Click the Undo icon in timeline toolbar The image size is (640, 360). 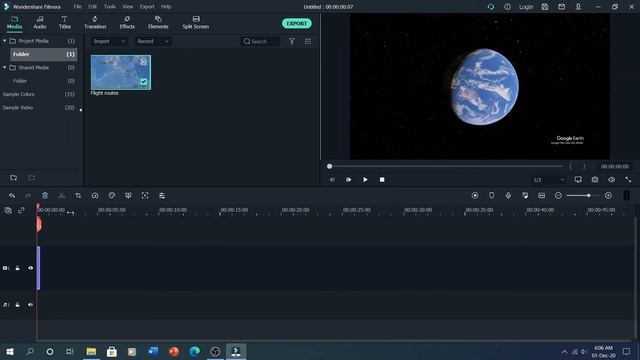pos(12,196)
